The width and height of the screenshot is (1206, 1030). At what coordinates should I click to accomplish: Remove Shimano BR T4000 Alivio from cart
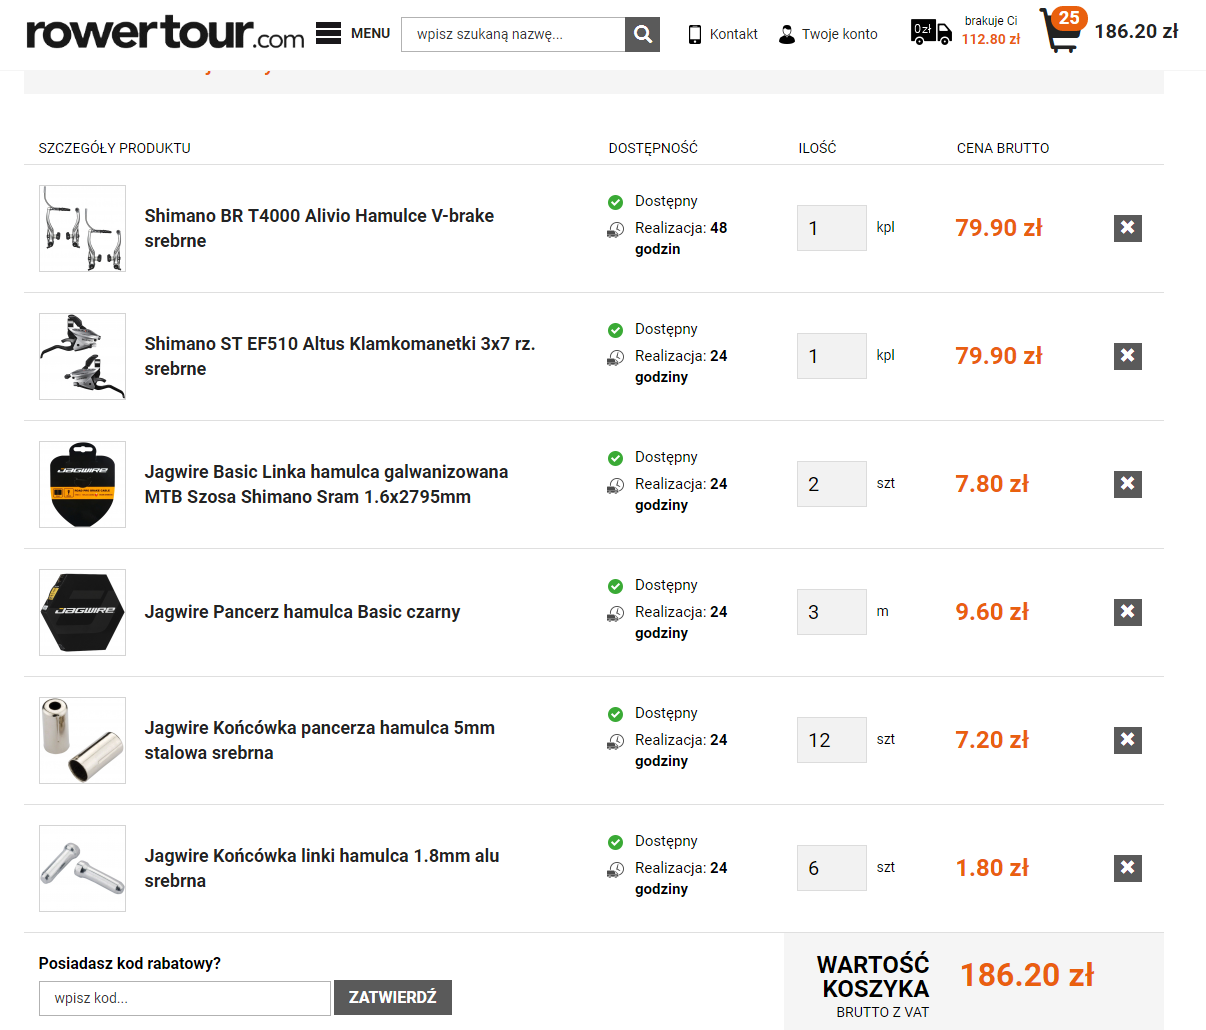pyautogui.click(x=1127, y=228)
